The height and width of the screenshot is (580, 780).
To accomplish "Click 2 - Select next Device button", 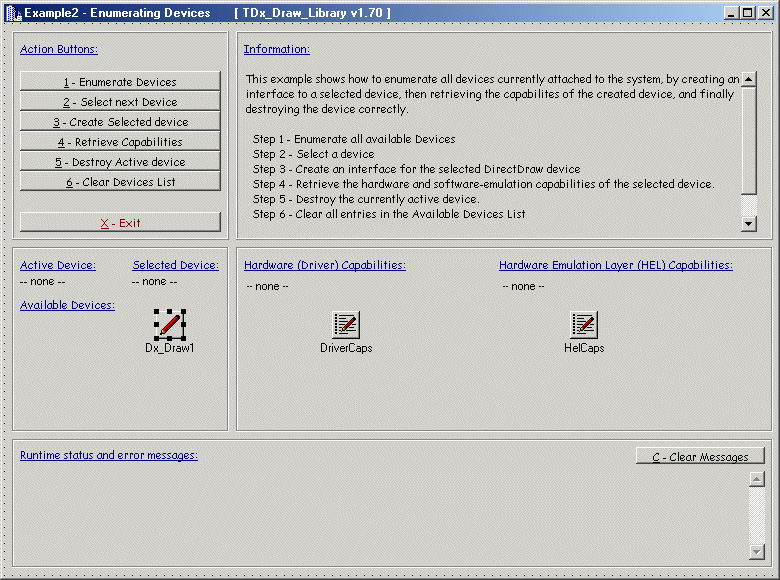I will 120,102.
